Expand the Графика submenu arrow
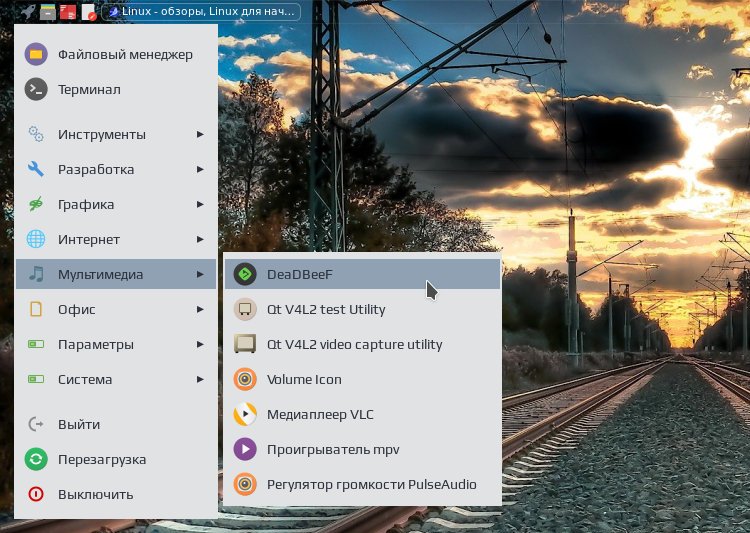The width and height of the screenshot is (750, 533). (200, 204)
